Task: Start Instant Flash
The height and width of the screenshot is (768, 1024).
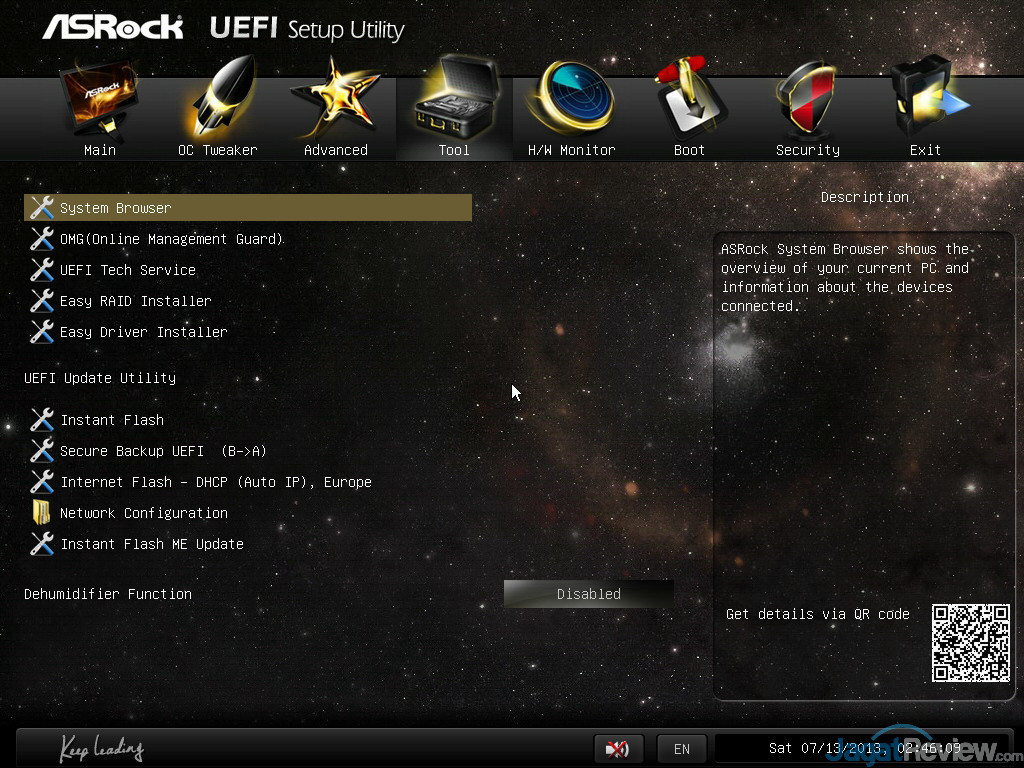Action: 112,420
